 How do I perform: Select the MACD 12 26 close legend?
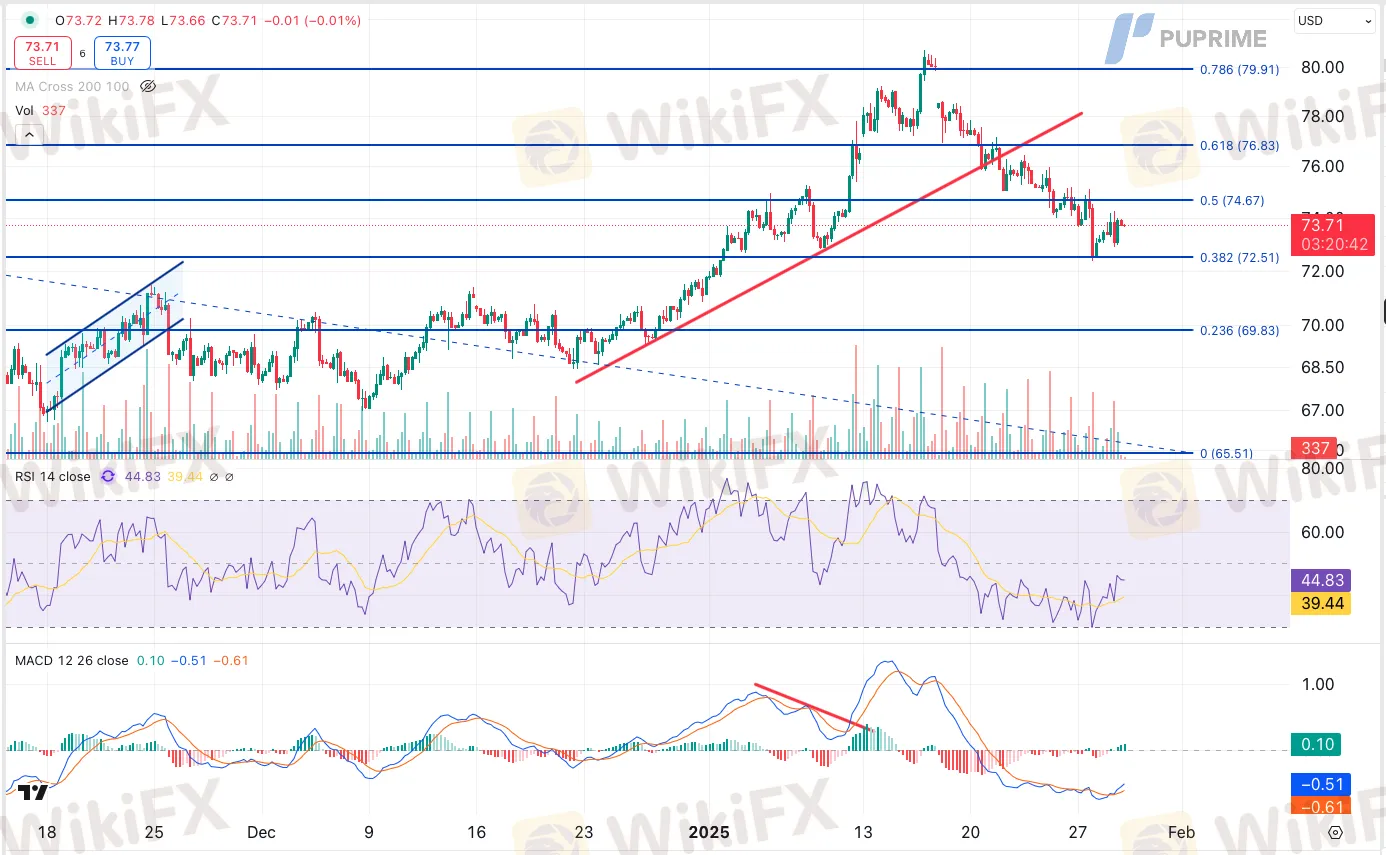tap(71, 661)
